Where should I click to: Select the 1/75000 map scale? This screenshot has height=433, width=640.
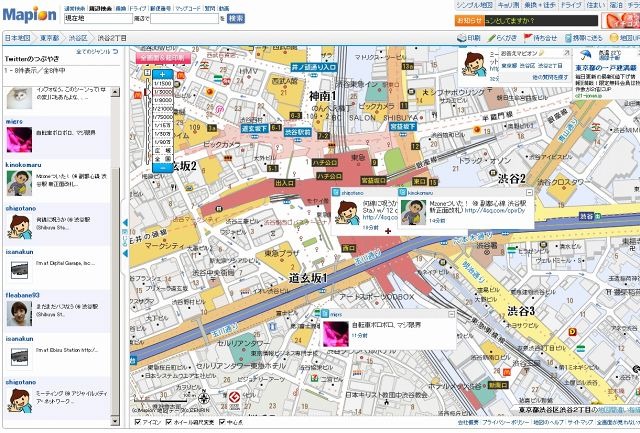pyautogui.click(x=162, y=117)
